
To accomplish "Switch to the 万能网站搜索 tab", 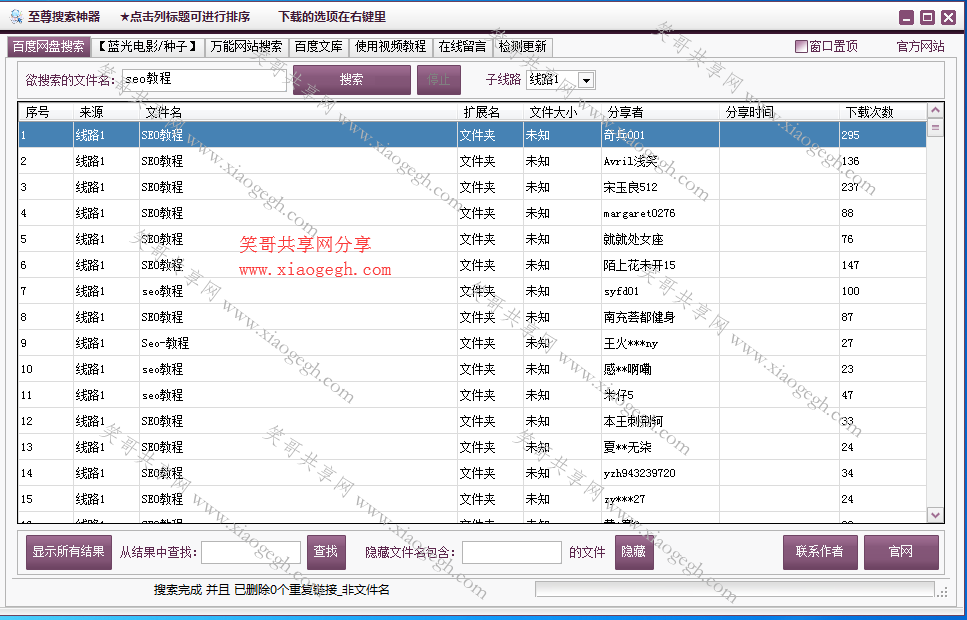I will point(246,47).
